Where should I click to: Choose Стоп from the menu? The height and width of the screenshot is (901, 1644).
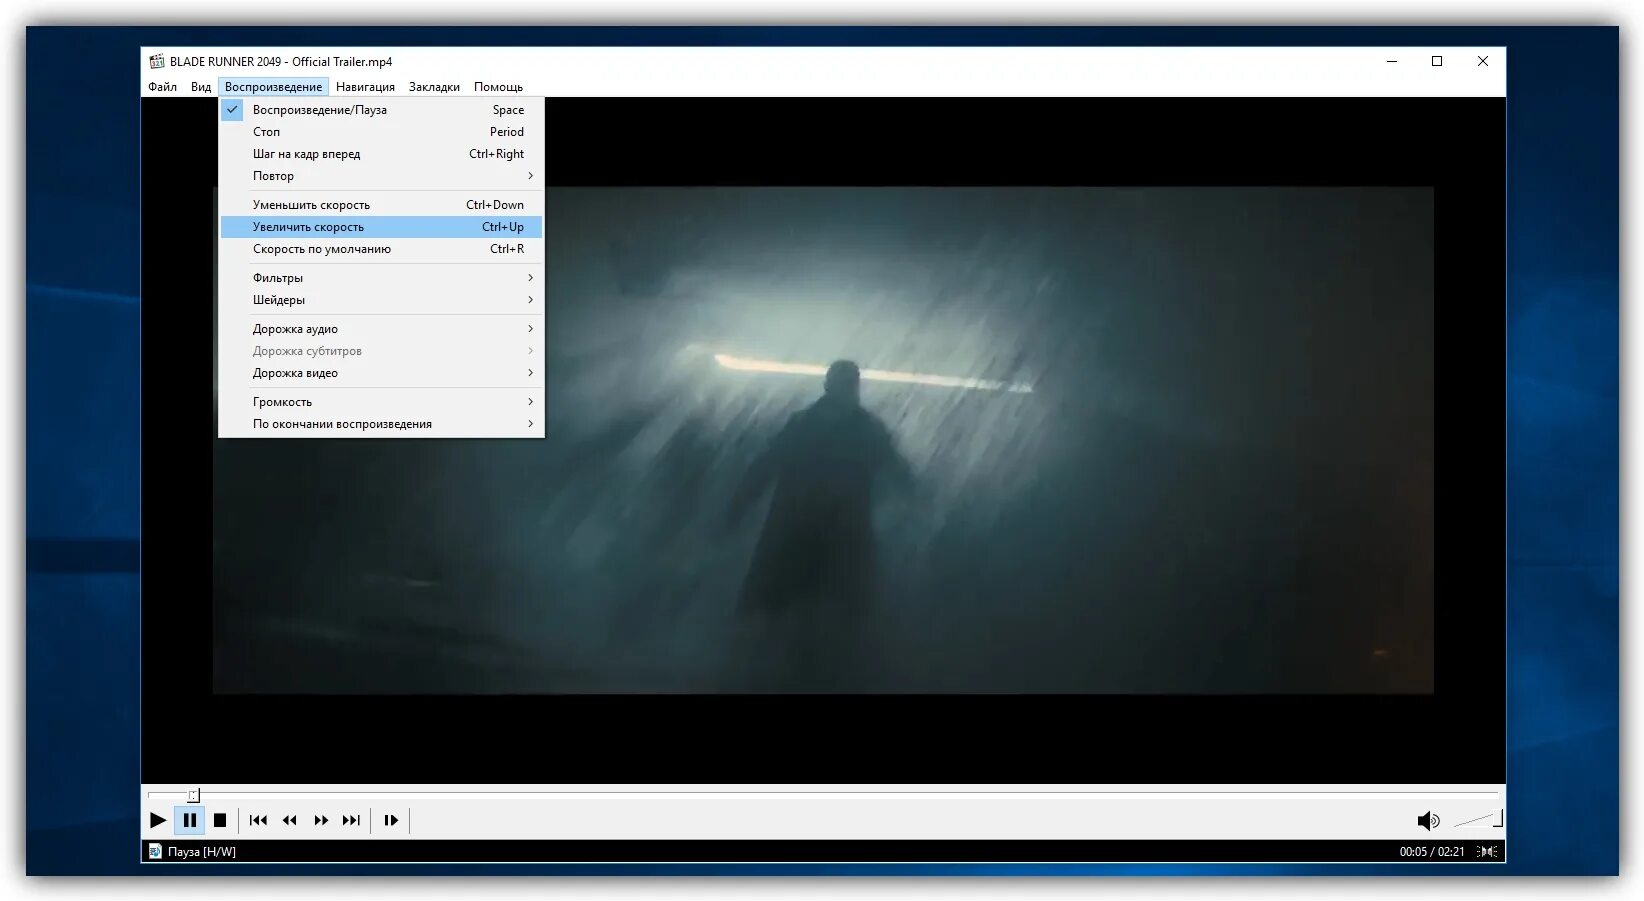coord(381,132)
